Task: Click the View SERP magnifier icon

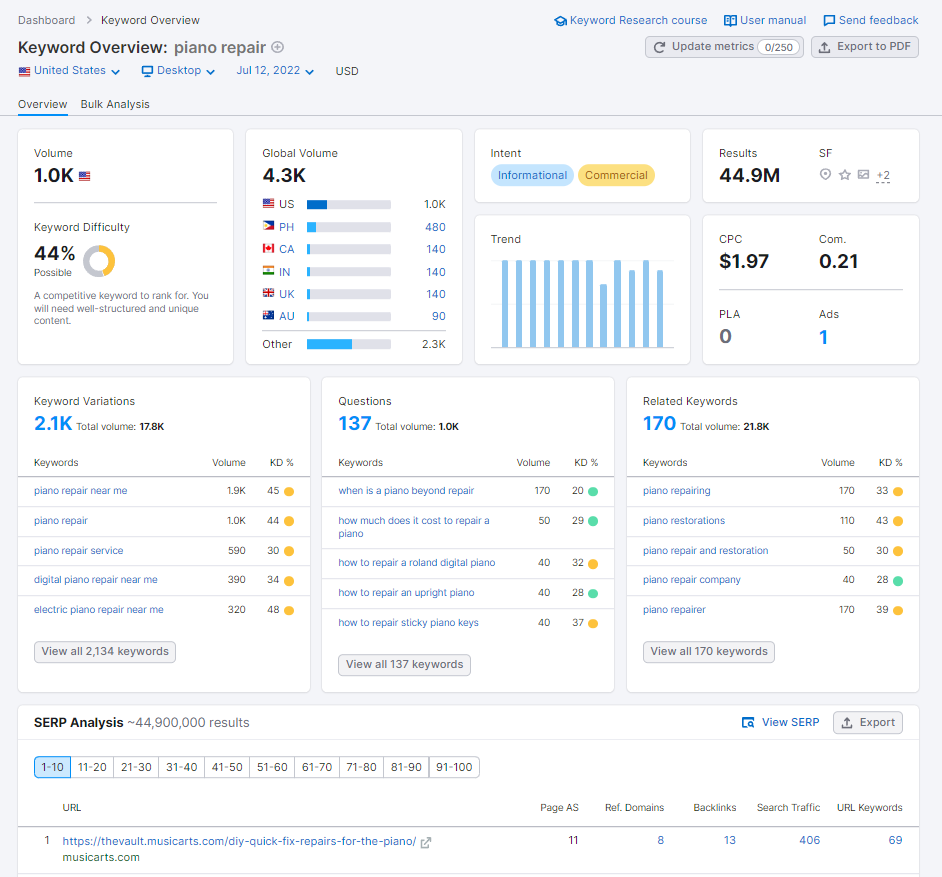Action: pos(748,723)
